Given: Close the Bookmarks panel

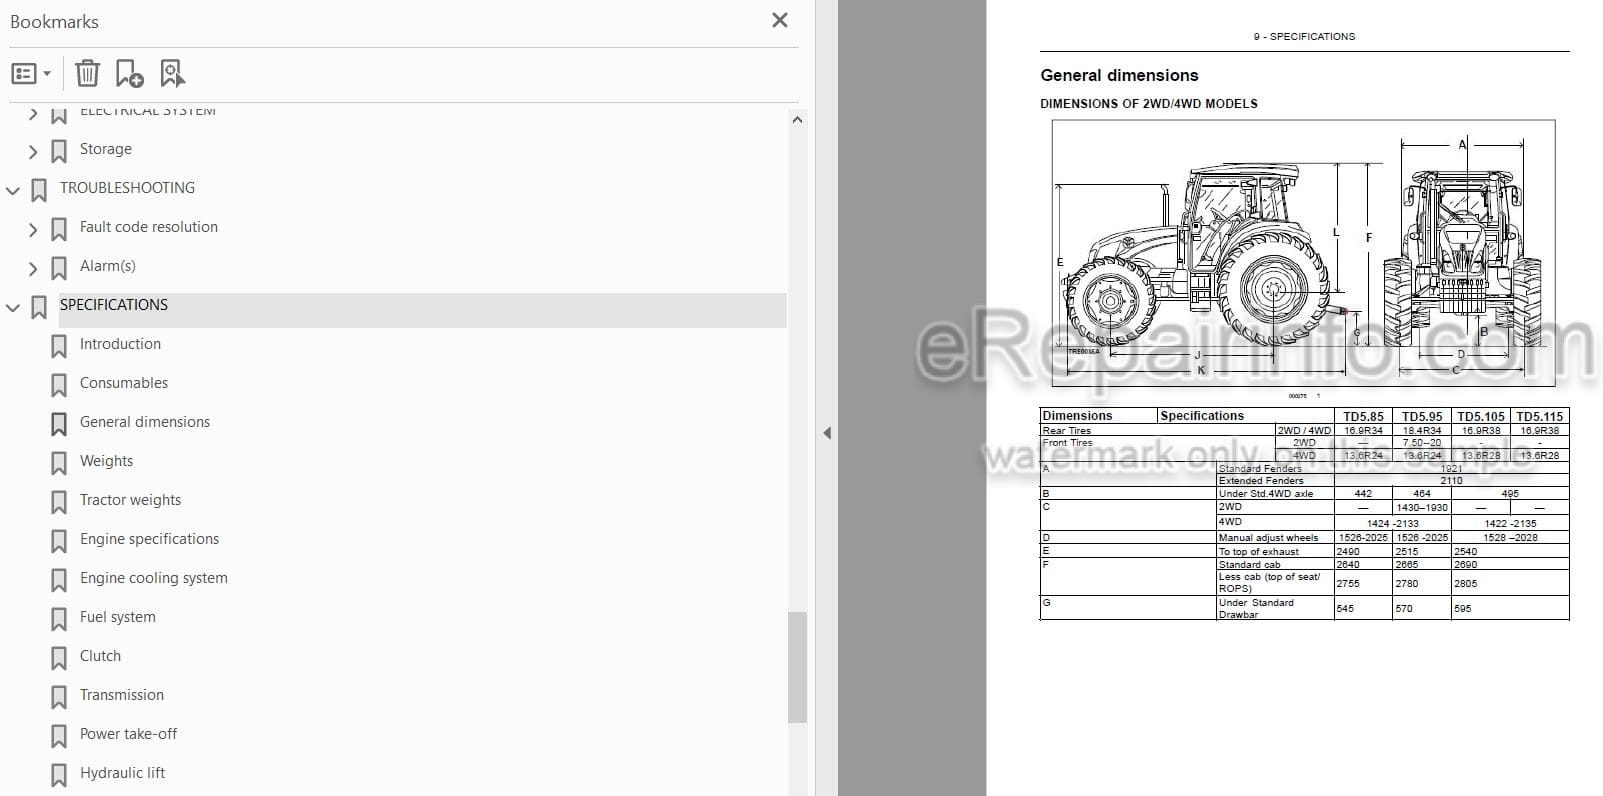Looking at the screenshot, I should (780, 20).
